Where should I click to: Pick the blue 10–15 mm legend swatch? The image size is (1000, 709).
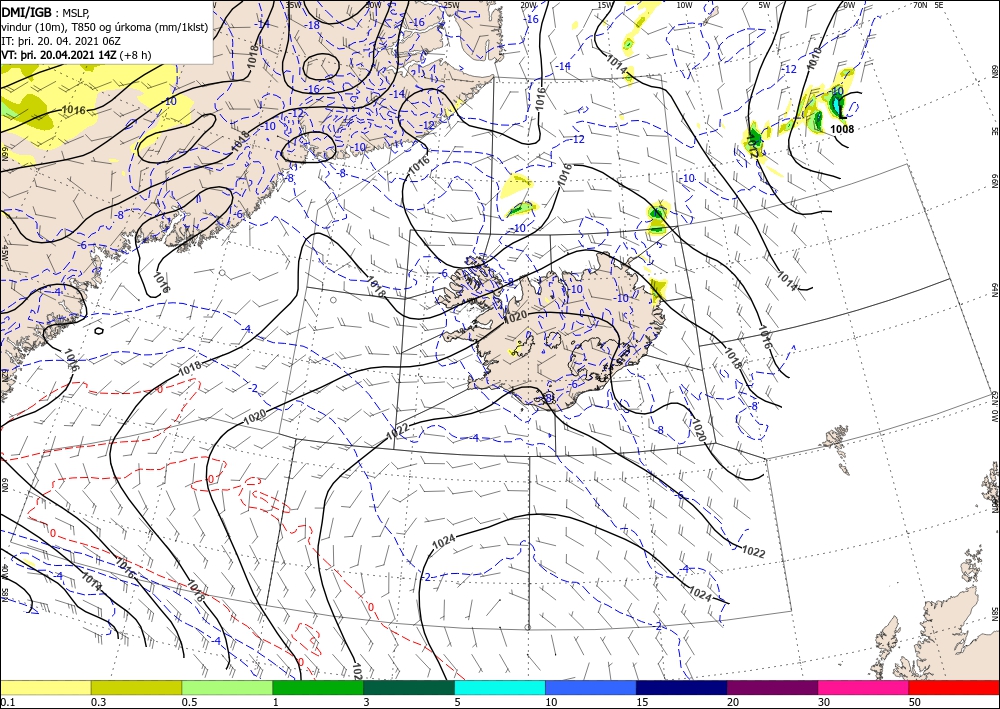point(591,687)
